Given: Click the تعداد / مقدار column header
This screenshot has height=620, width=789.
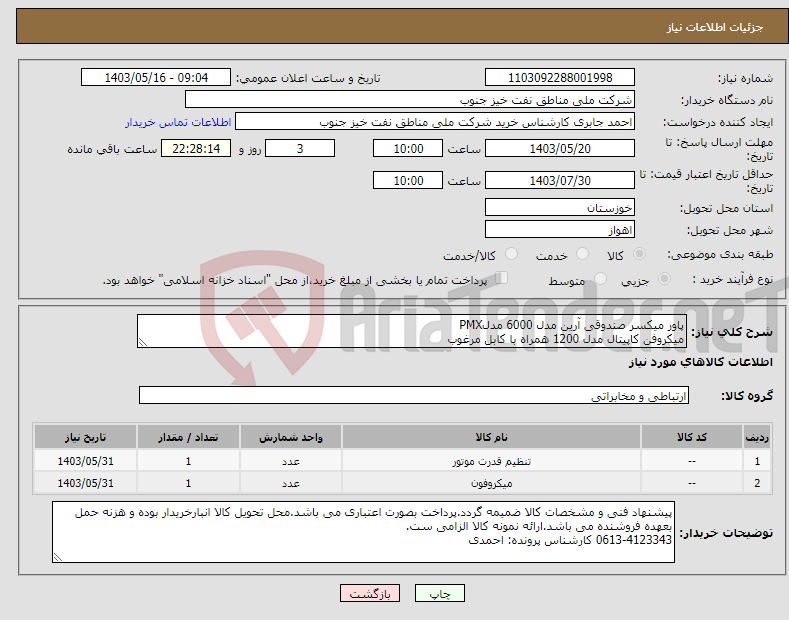Looking at the screenshot, I should [x=188, y=437].
